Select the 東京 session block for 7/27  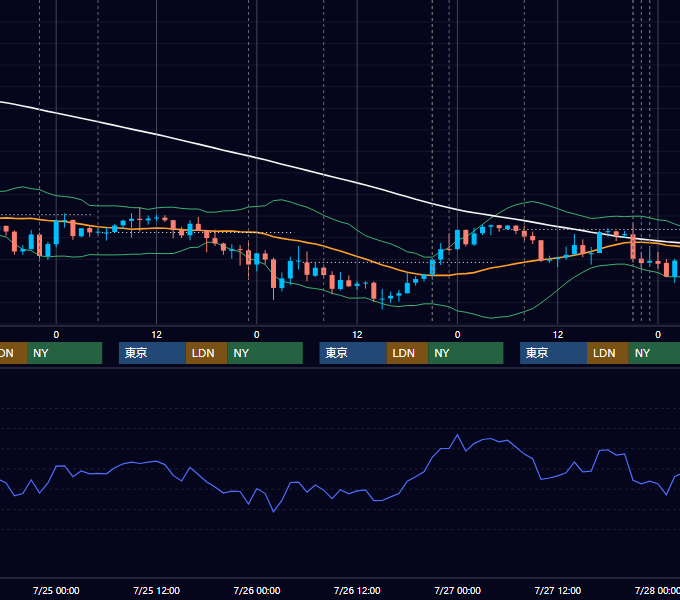coord(553,353)
